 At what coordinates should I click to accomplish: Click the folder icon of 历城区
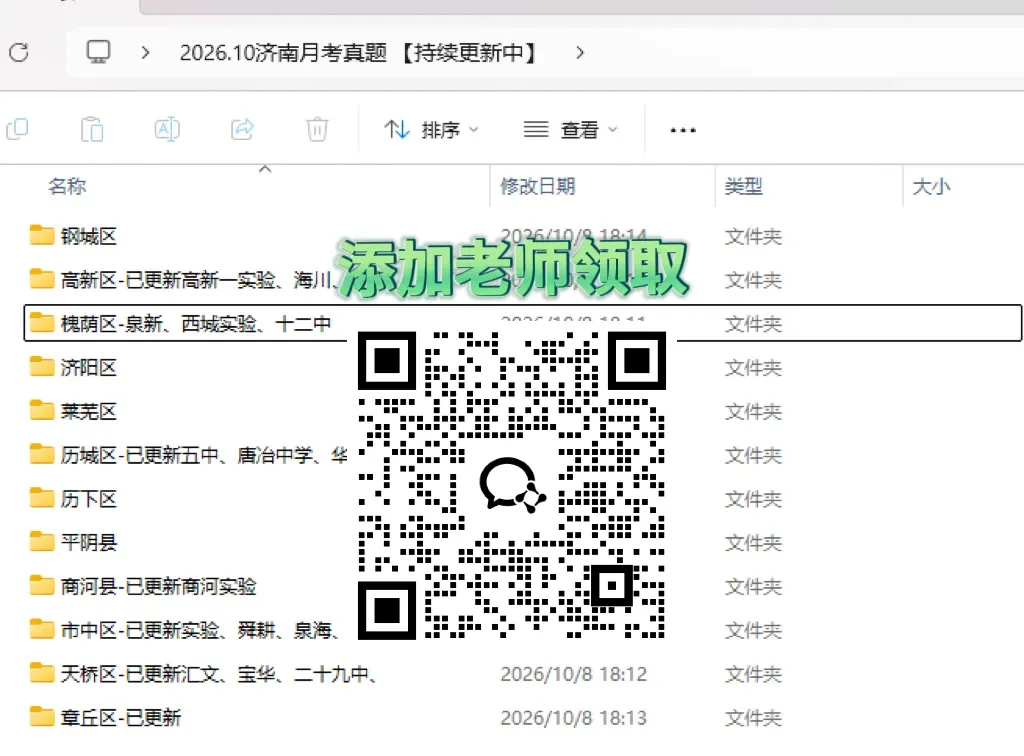pos(42,454)
